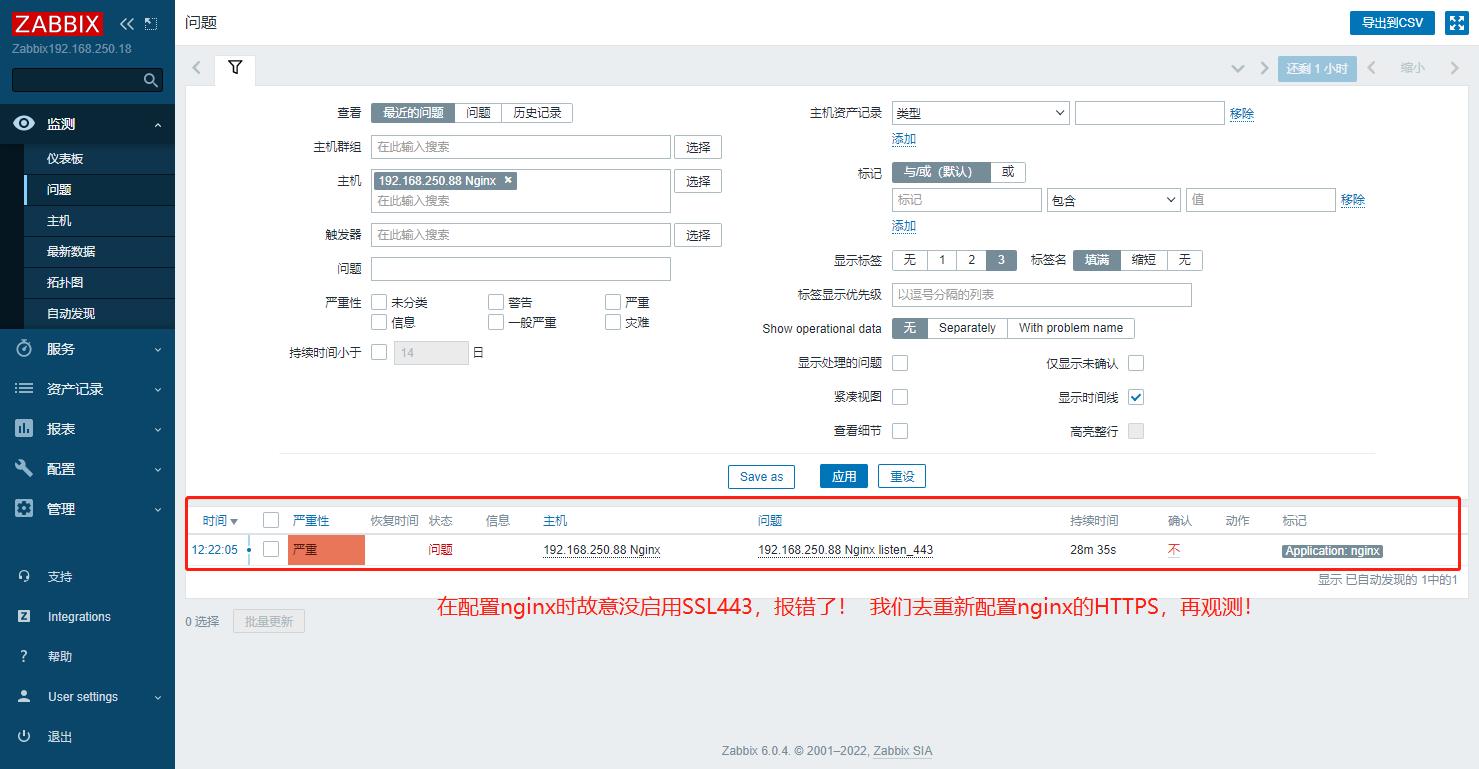
Task: Check the 信息 severity checkbox
Action: point(379,322)
